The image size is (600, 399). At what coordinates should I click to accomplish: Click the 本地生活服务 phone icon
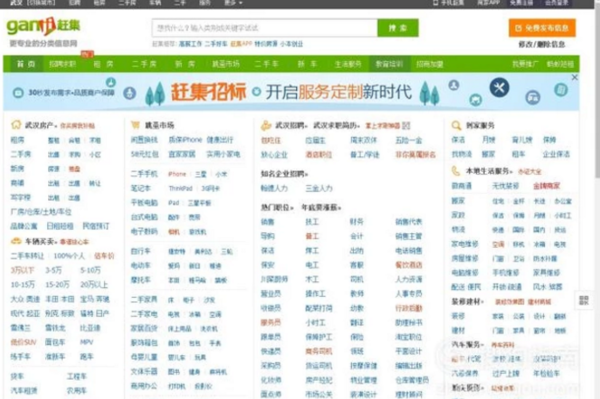pos(456,171)
